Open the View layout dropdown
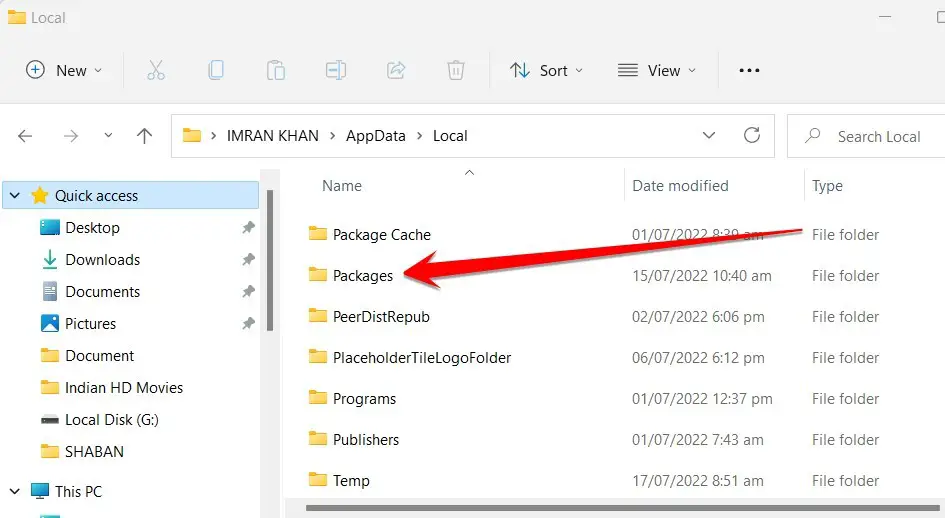 coord(657,71)
